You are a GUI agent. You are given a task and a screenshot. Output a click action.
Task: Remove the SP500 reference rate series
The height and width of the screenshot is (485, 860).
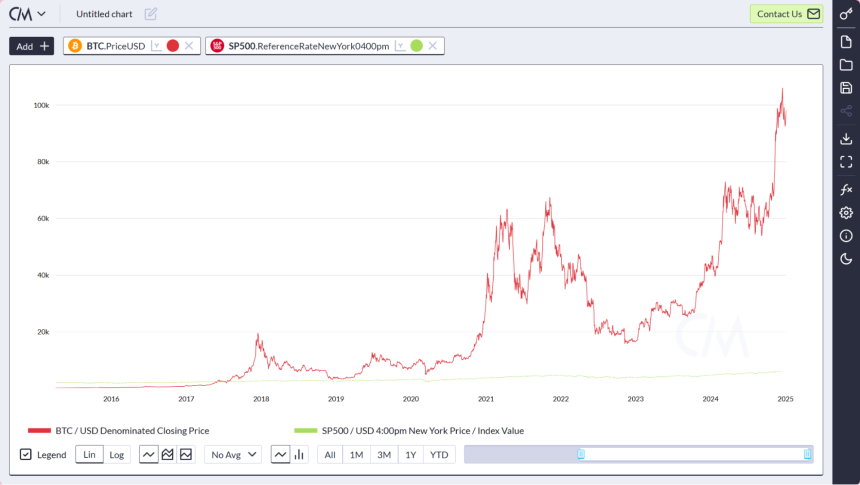(x=433, y=46)
